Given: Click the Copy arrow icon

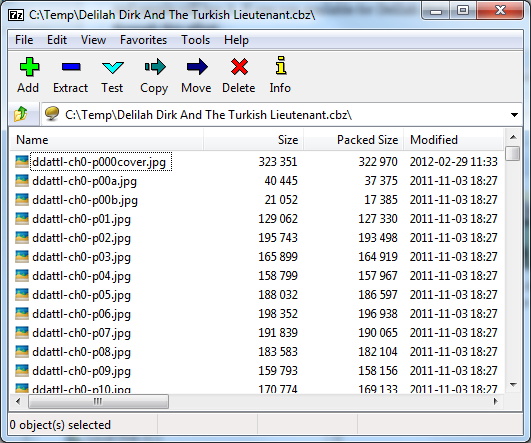Looking at the screenshot, I should 155,67.
